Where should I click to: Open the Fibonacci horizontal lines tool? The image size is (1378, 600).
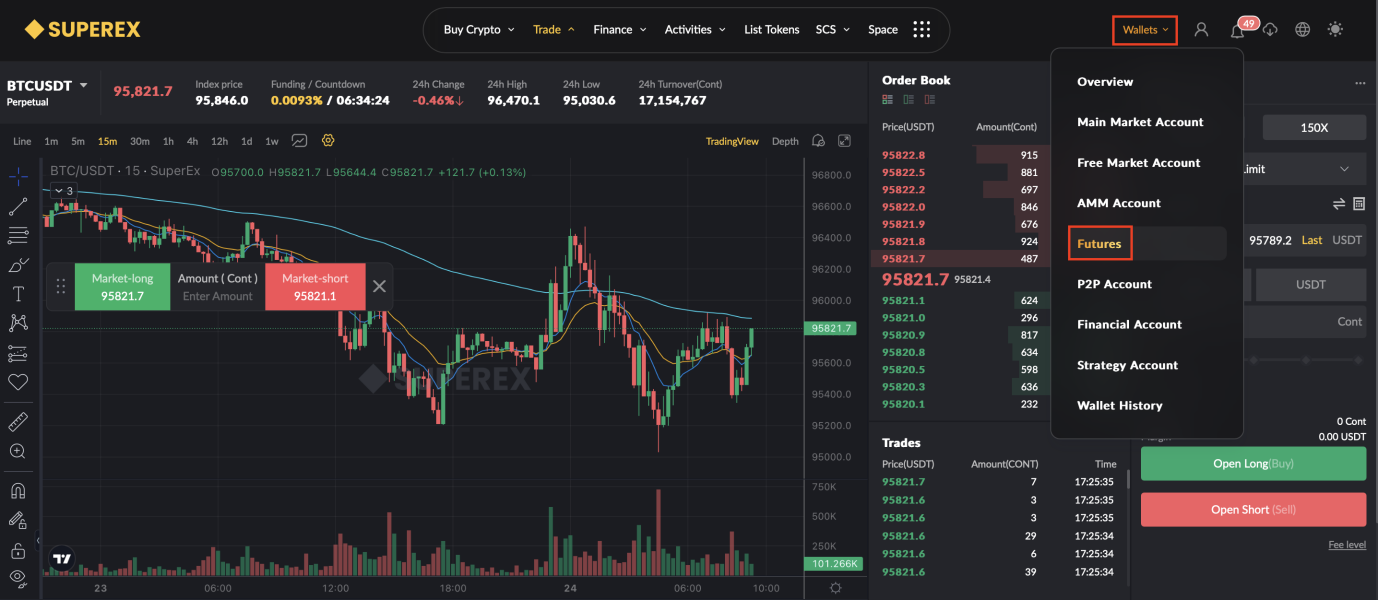pos(18,236)
